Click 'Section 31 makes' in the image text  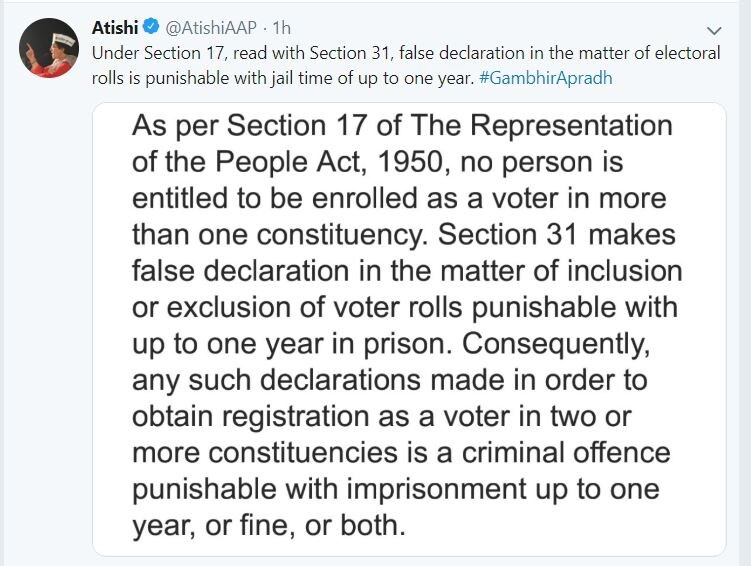[x=557, y=235]
